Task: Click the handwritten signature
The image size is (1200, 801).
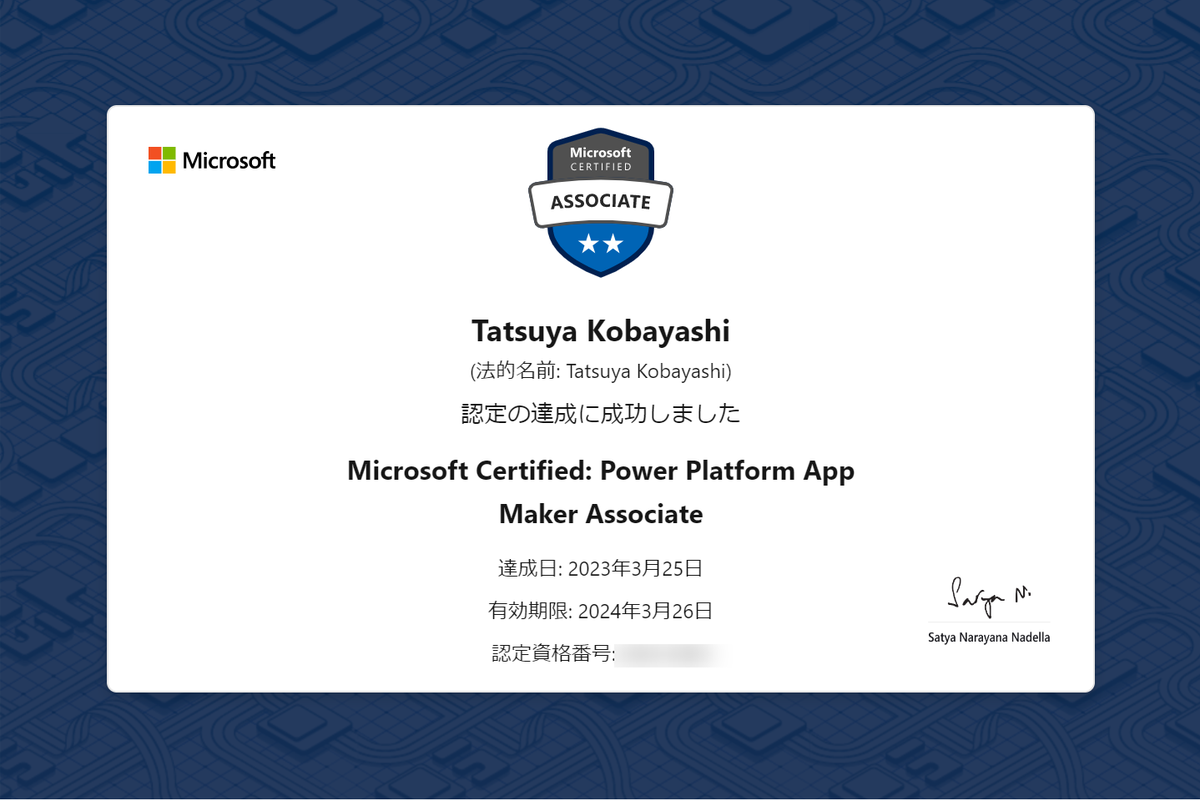Action: pyautogui.click(x=989, y=595)
